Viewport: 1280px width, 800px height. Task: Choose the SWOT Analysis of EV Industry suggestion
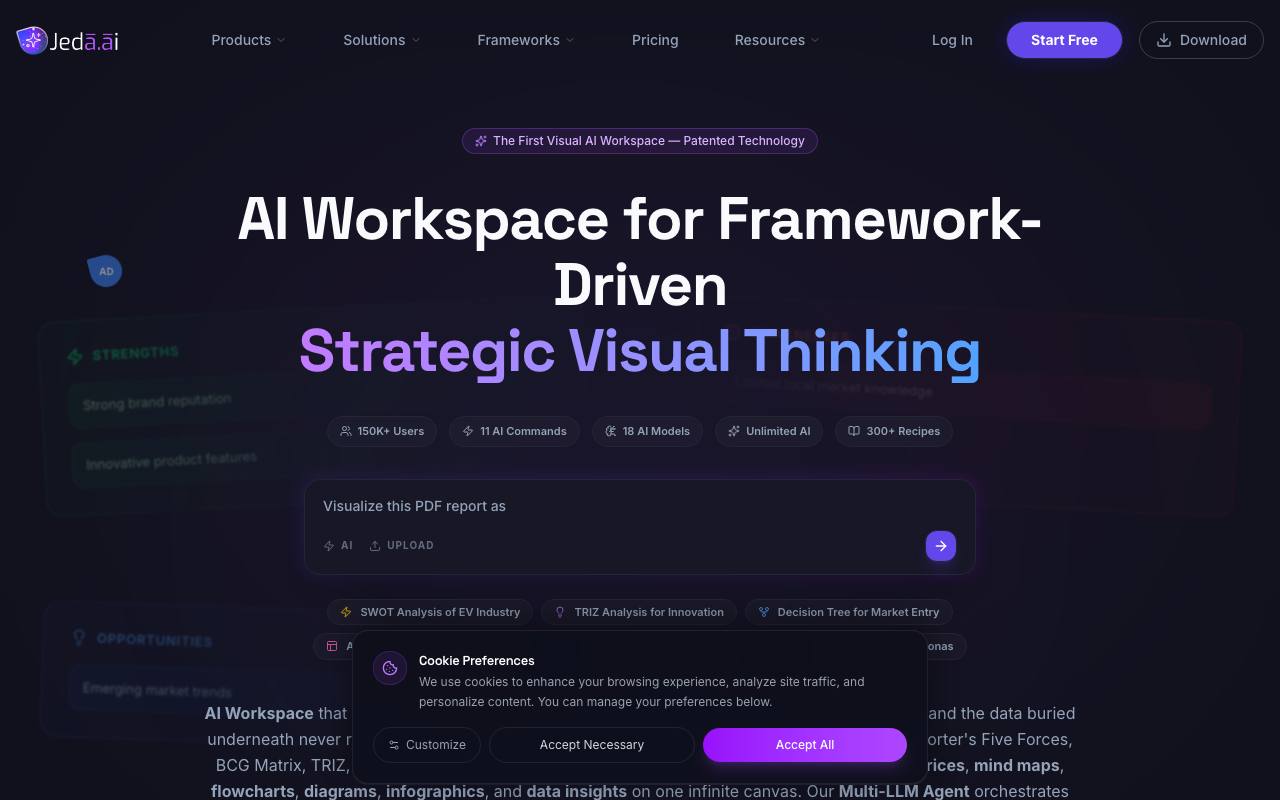tap(430, 612)
